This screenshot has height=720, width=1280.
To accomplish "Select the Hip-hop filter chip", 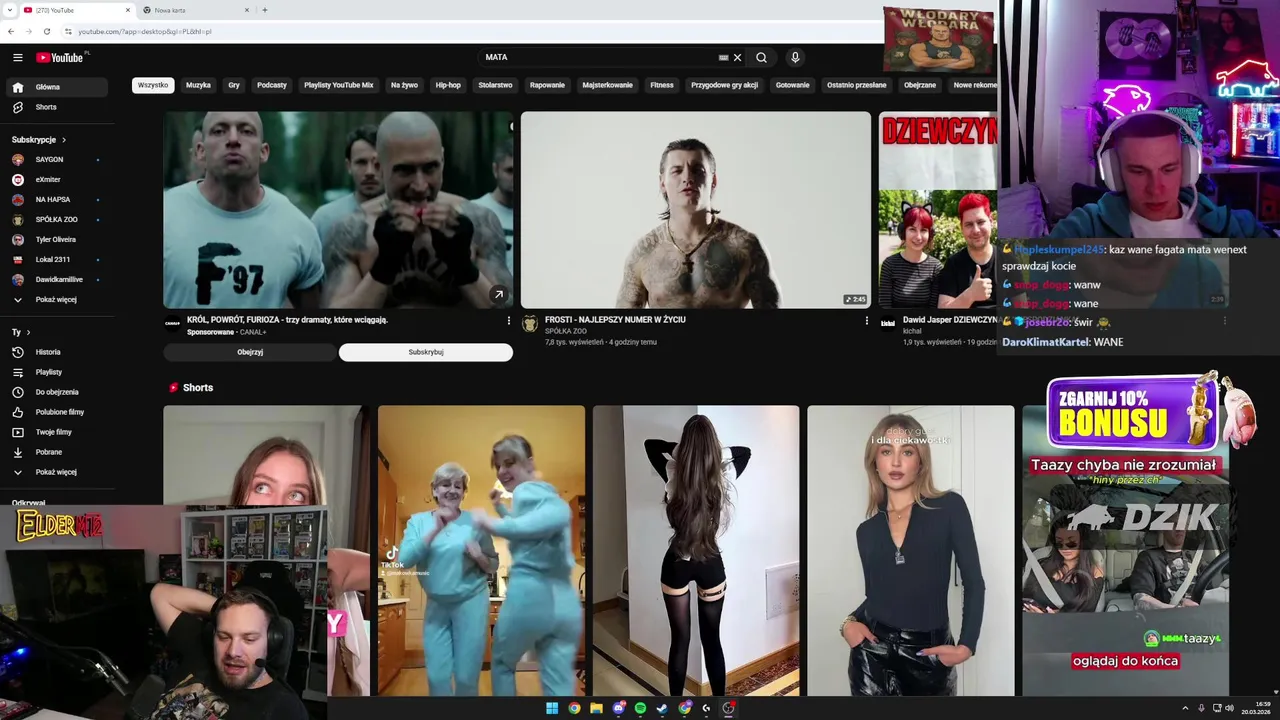I will [448, 85].
